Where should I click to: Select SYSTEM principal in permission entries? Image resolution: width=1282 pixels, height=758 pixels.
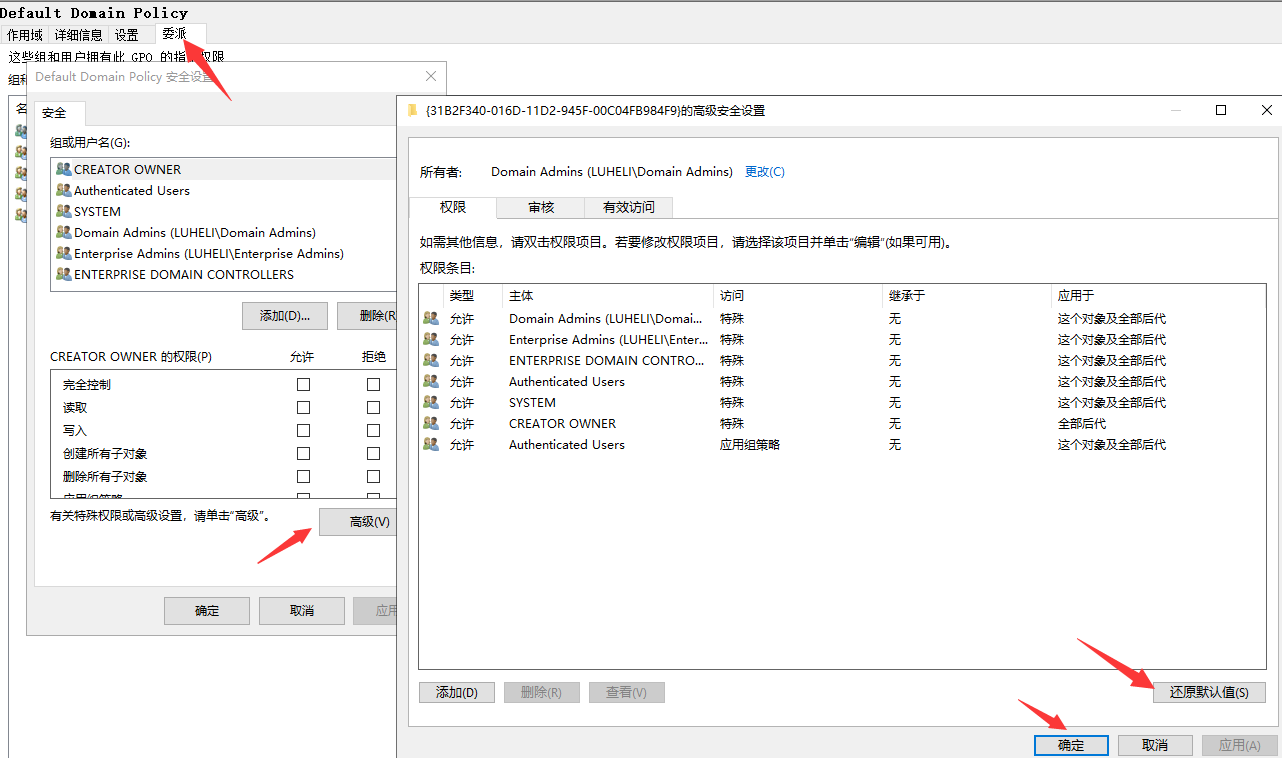tap(532, 402)
